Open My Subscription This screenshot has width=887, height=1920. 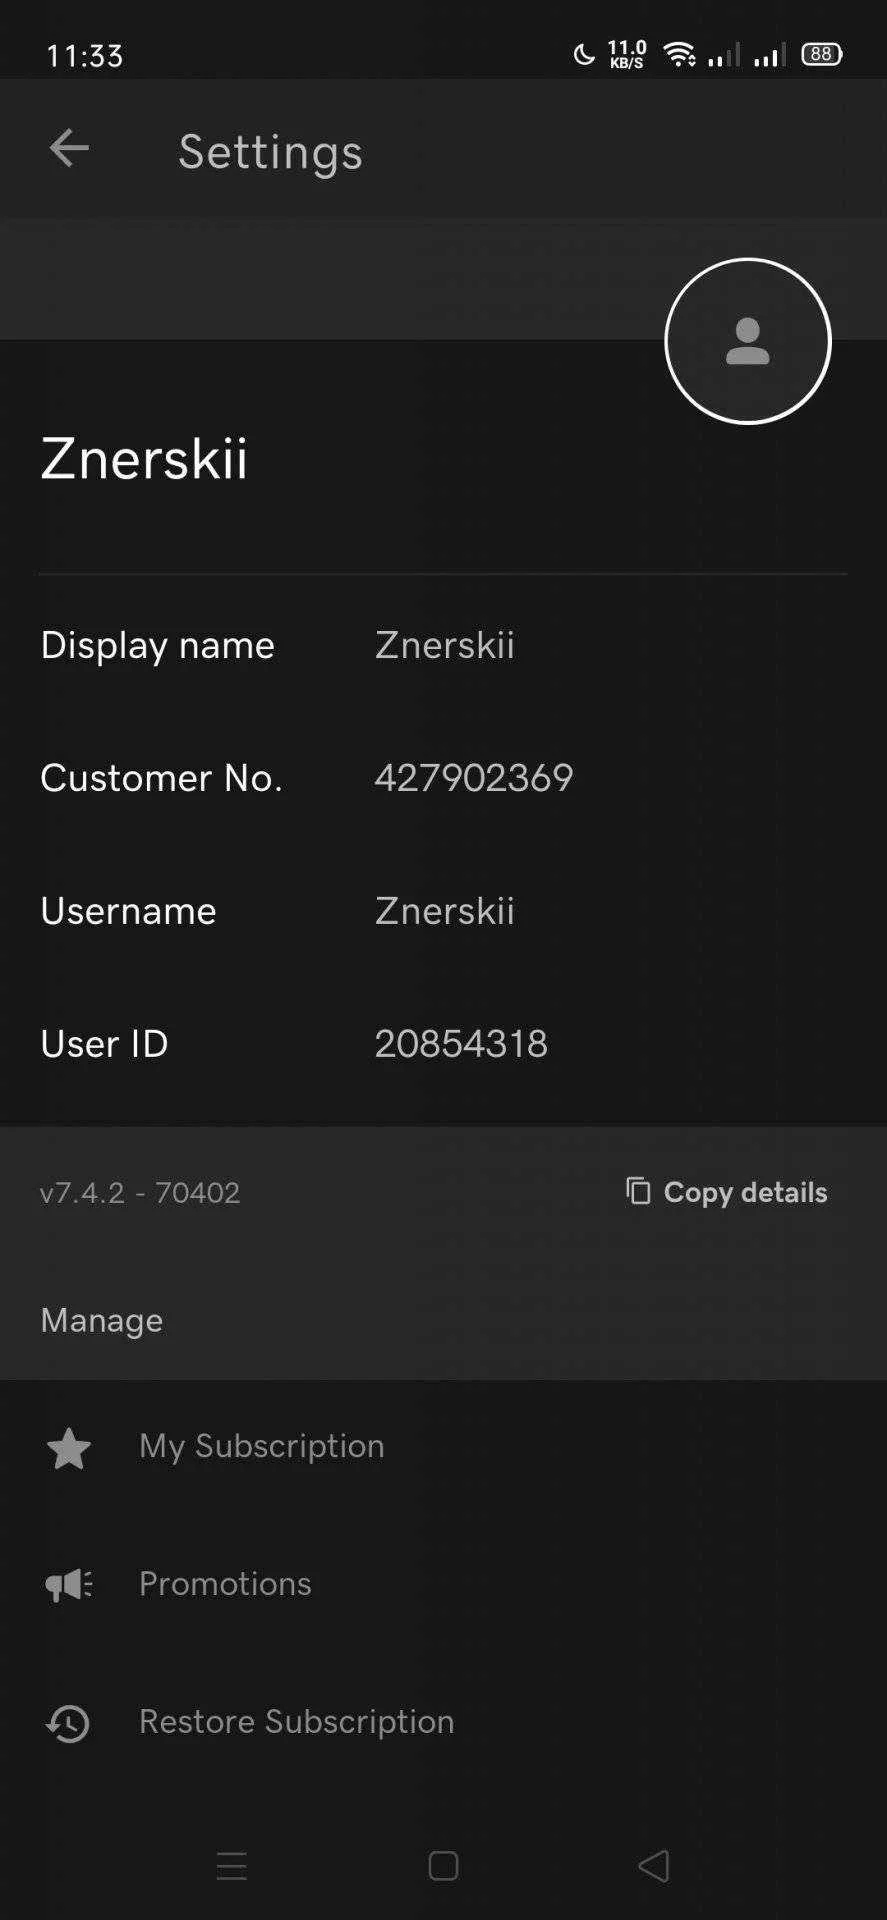[443, 1447]
